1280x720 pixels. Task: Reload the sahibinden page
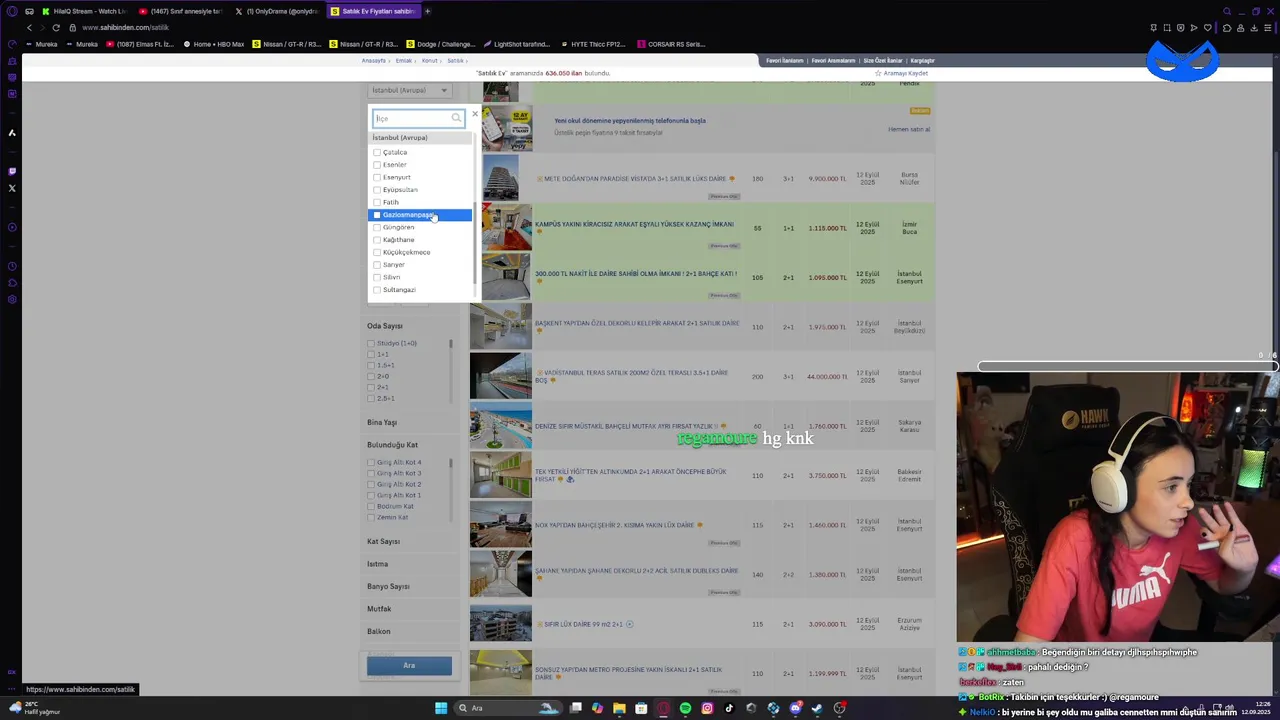point(56,28)
